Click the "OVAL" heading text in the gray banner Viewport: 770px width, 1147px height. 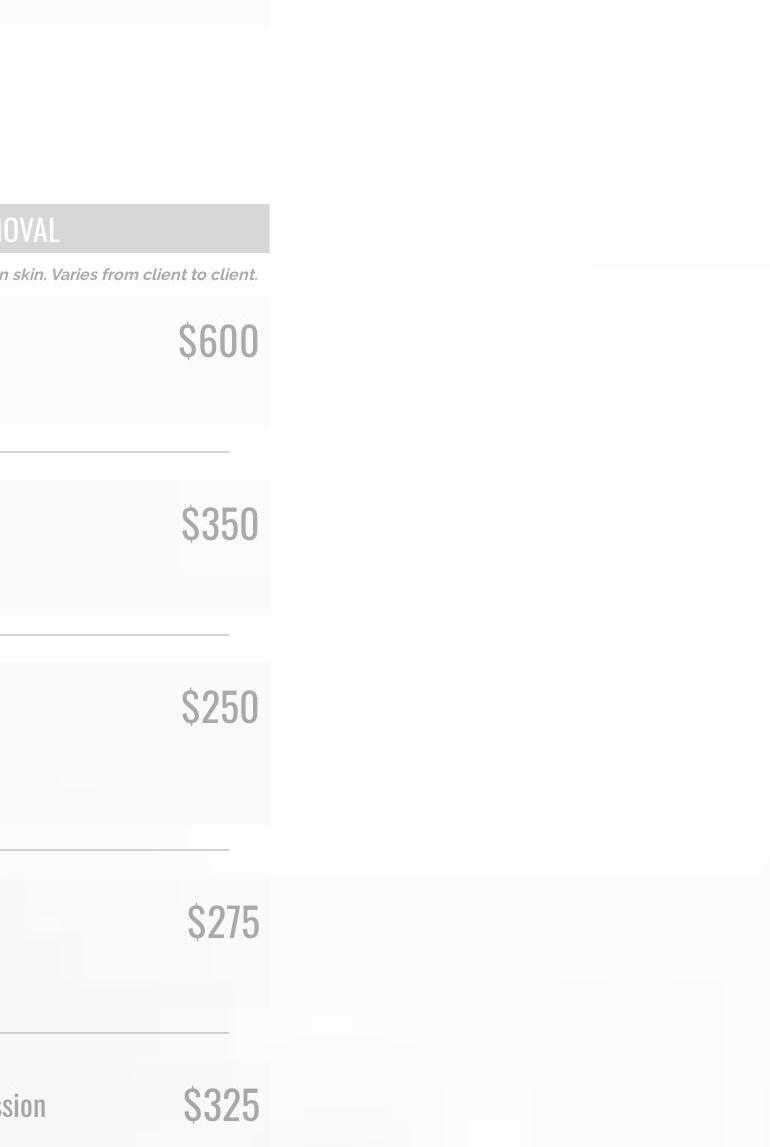[x=30, y=230]
